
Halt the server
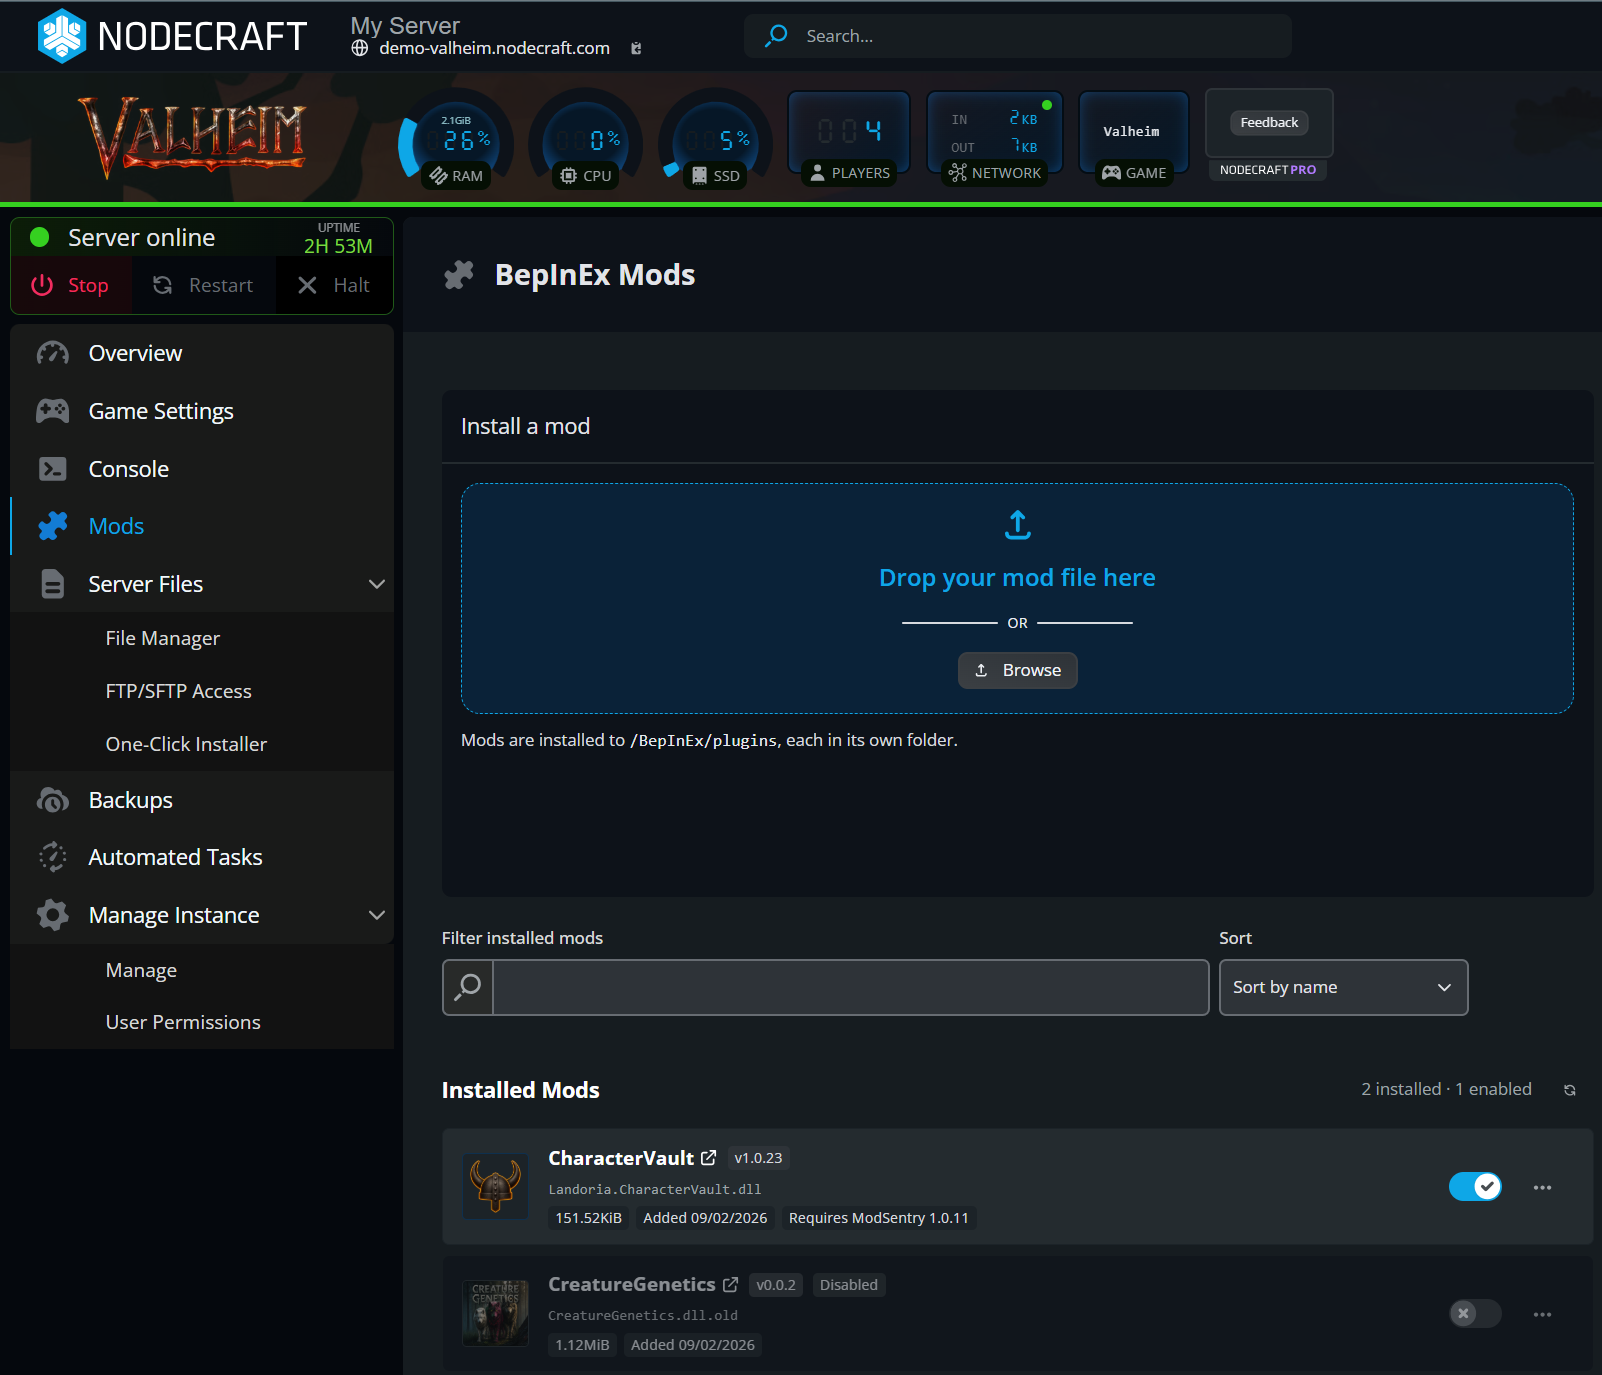(334, 285)
